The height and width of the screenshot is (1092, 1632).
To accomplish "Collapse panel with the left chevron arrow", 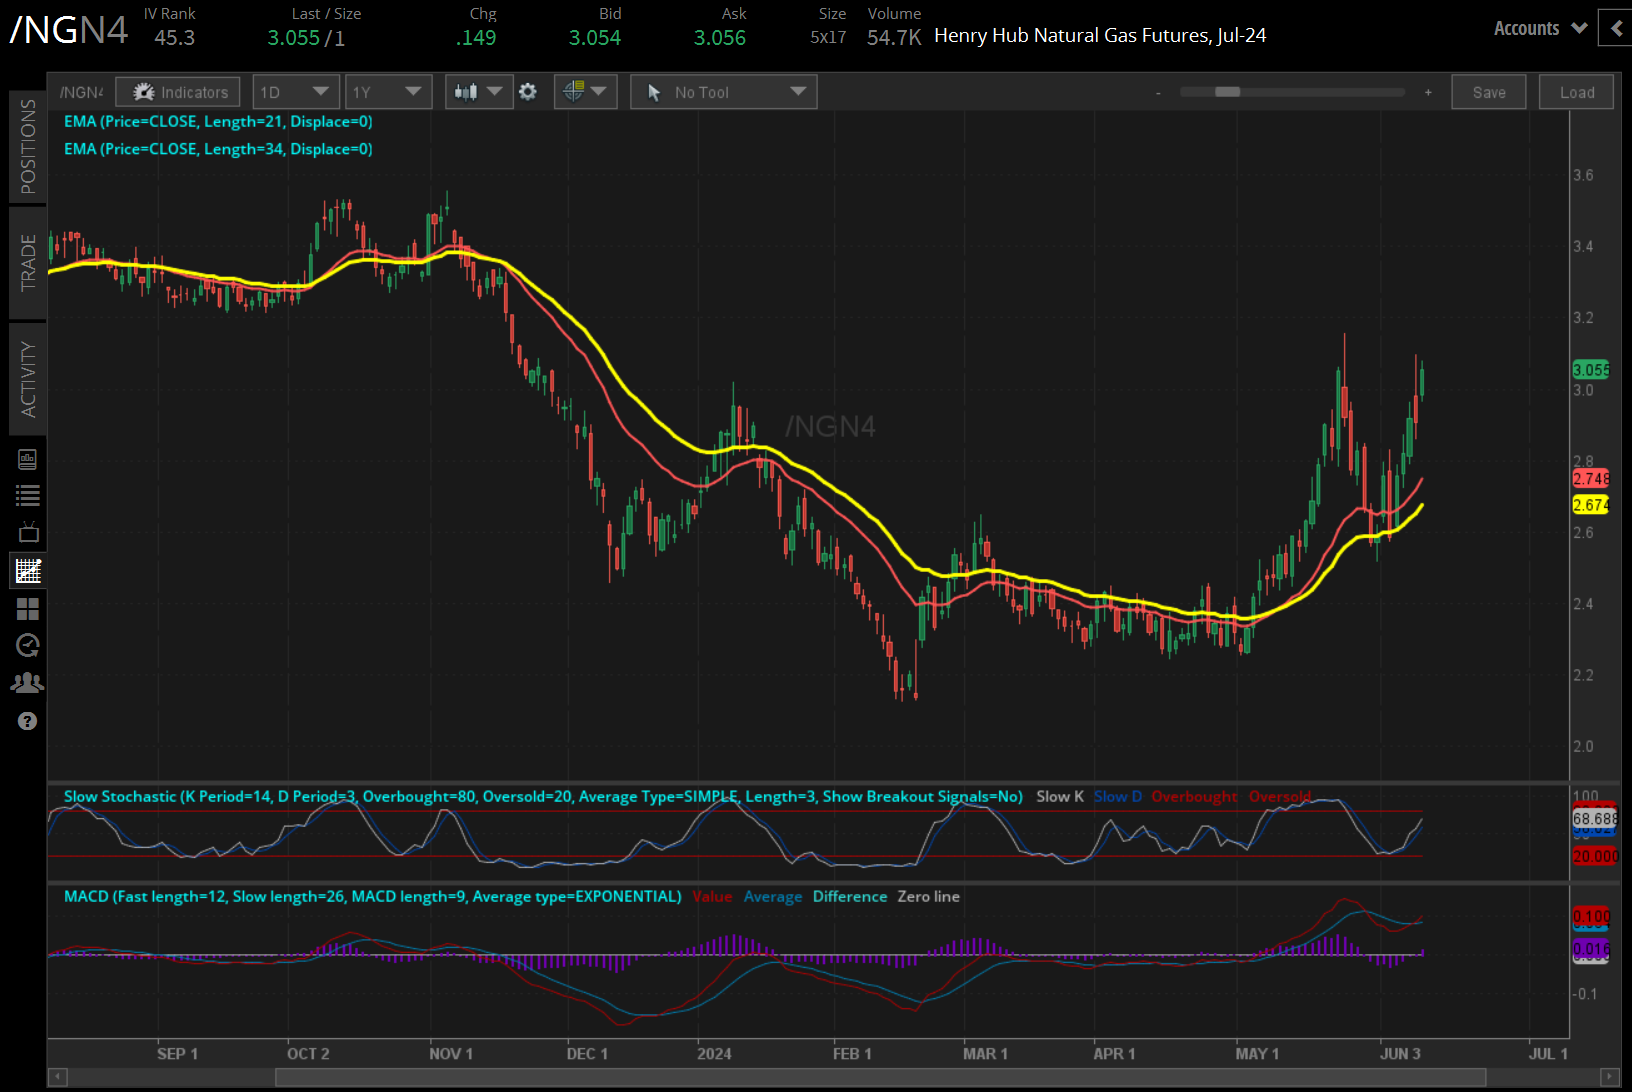I will point(1616,29).
